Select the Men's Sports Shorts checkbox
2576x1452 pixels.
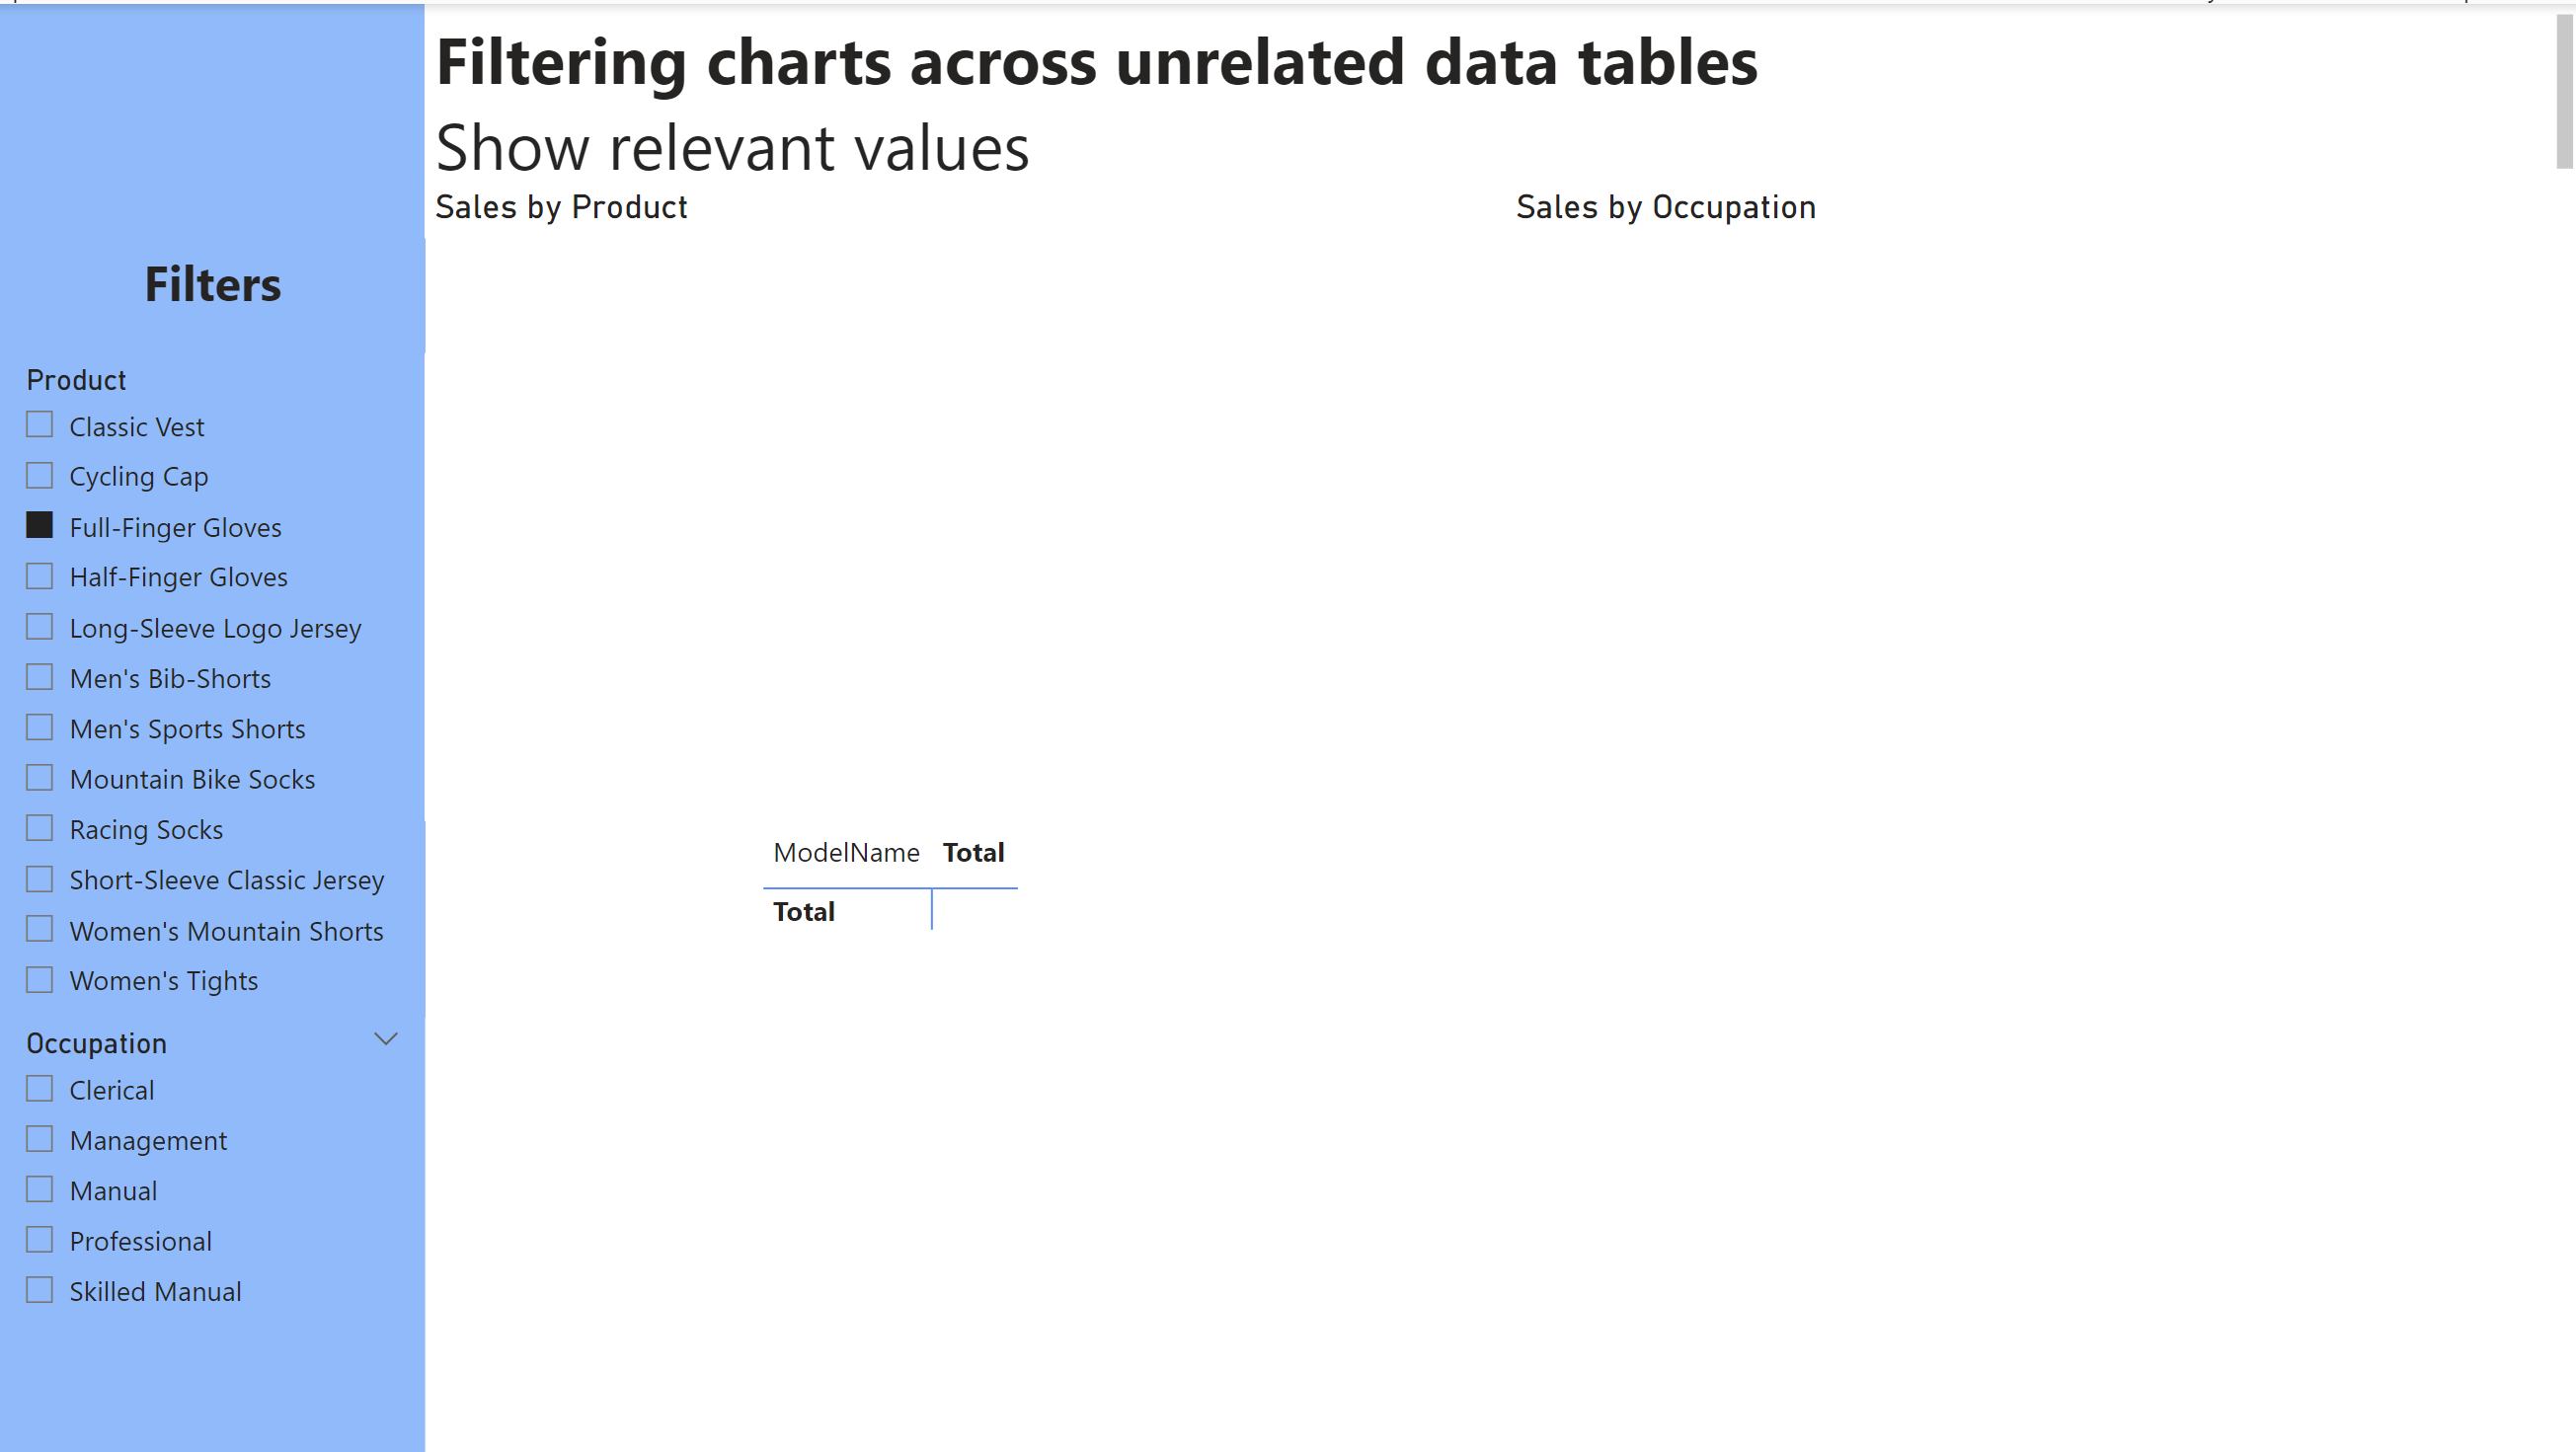click(x=39, y=727)
